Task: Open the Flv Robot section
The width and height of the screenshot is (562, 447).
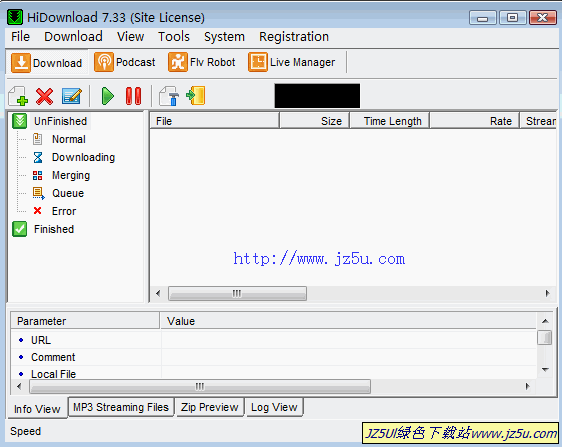Action: click(x=202, y=62)
